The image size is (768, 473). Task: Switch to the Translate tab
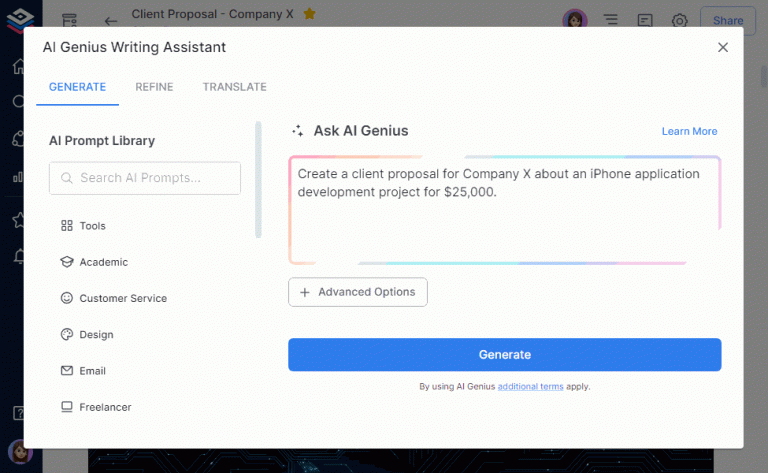pyautogui.click(x=234, y=87)
